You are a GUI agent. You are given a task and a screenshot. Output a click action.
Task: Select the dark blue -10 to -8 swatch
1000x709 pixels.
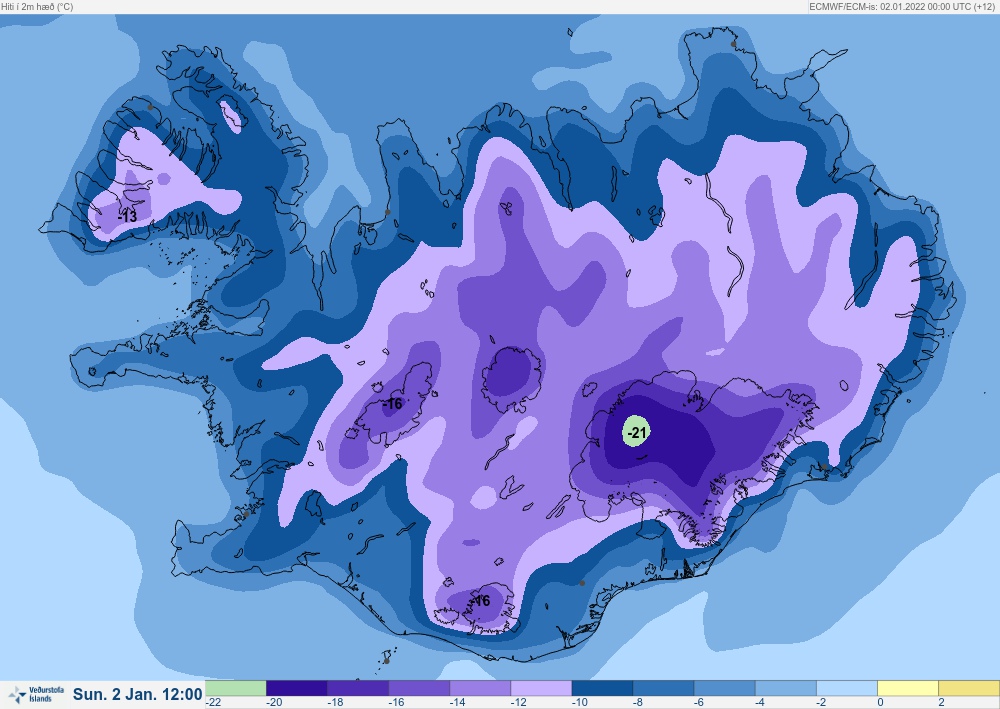603,688
